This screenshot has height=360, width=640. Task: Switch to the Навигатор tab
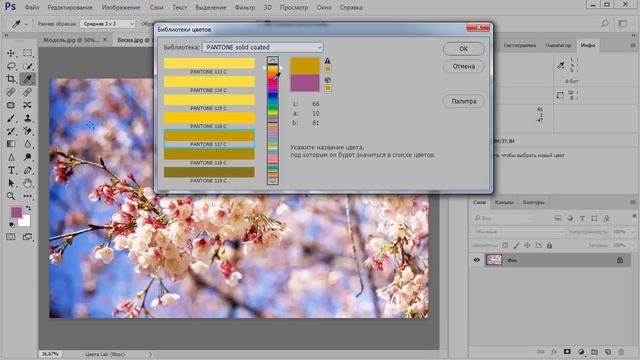(x=558, y=45)
